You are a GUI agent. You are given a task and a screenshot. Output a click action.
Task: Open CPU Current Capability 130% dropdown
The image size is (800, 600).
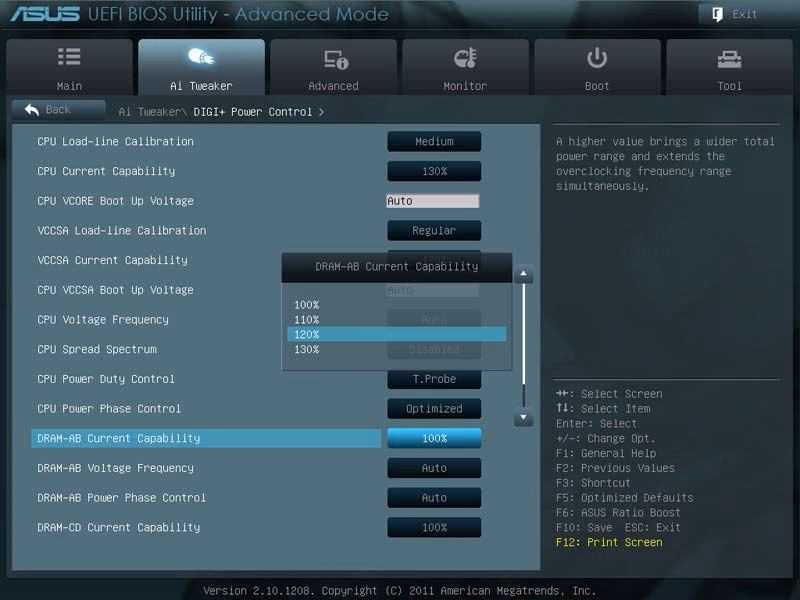click(x=434, y=171)
